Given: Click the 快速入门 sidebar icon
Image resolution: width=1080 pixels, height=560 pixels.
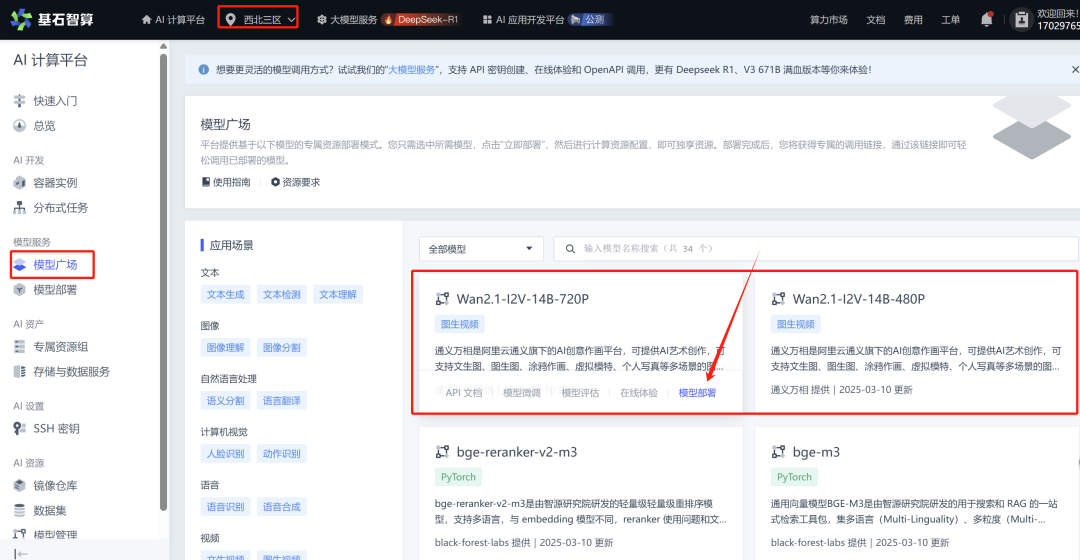Looking at the screenshot, I should pos(19,101).
